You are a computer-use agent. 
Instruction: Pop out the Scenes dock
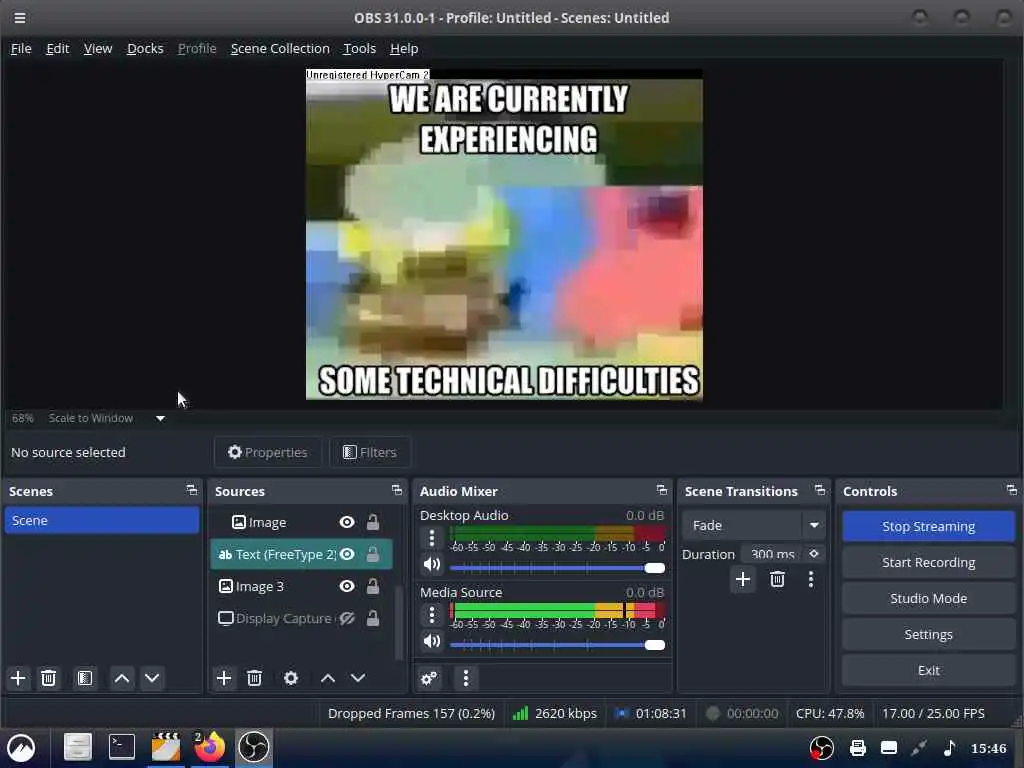(191, 490)
